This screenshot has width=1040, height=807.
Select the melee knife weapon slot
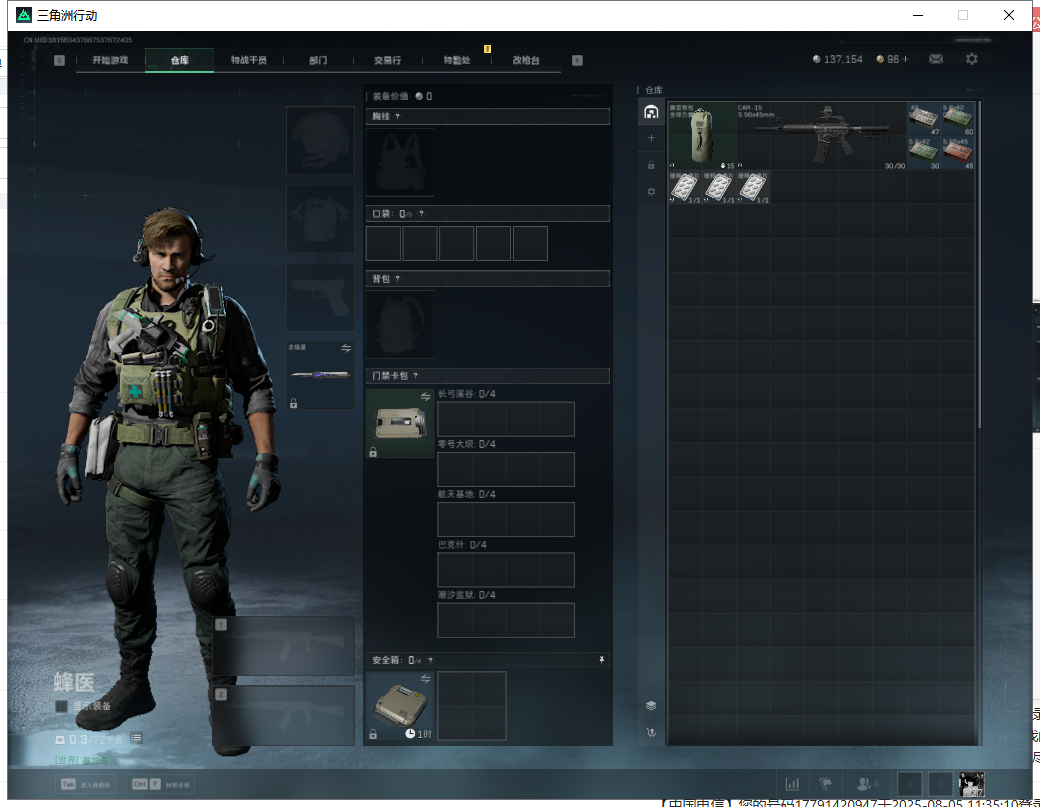(x=320, y=375)
